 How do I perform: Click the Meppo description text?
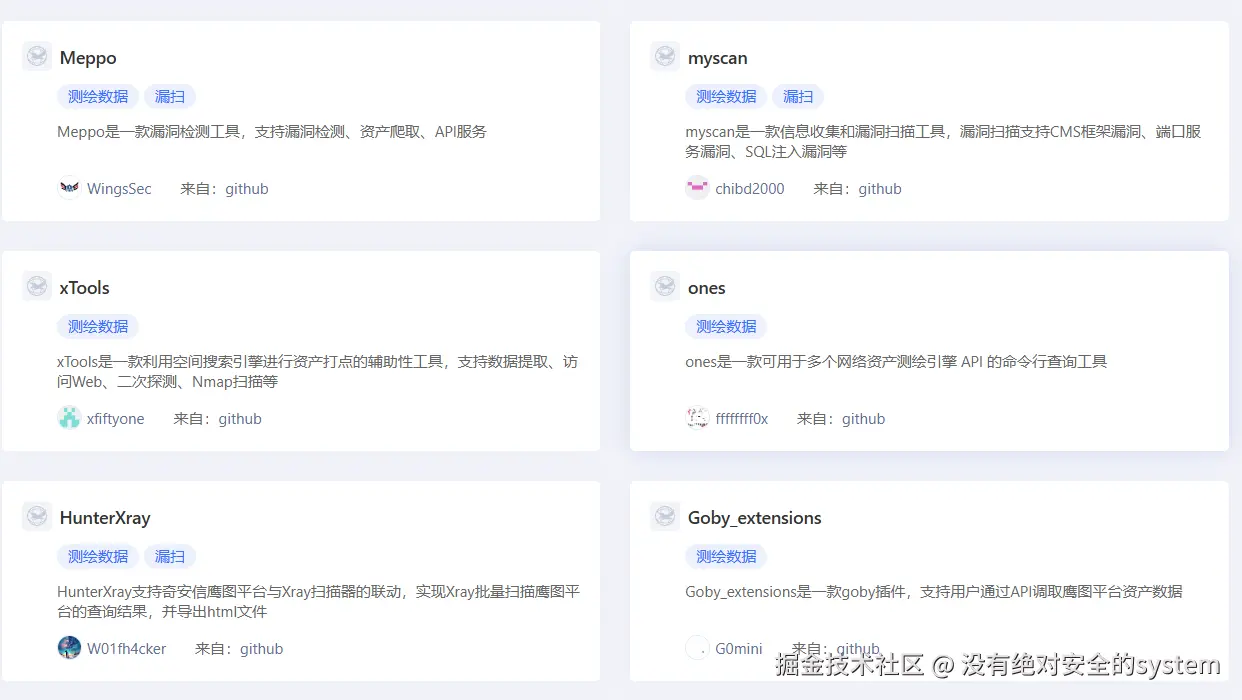272,131
